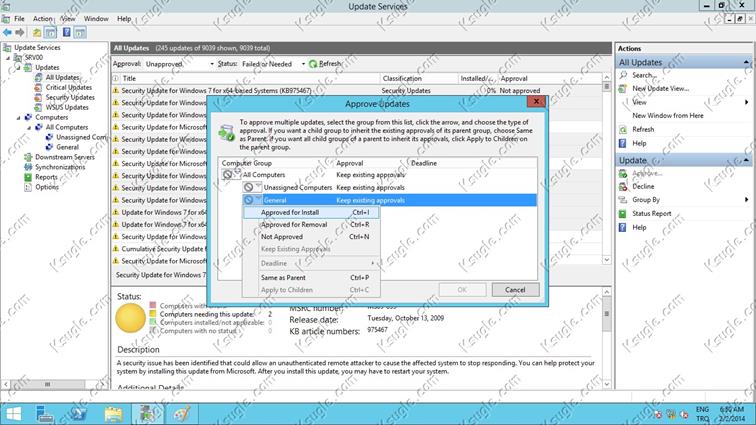Collapse the SRV00 tree node

8,57
